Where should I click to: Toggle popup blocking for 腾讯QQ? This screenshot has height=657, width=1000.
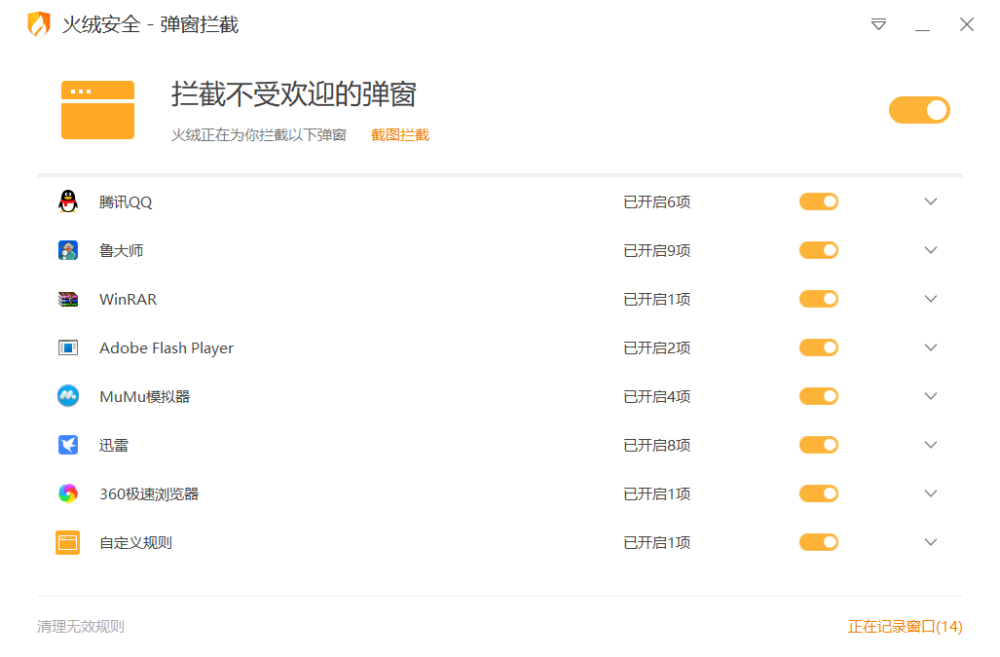coord(819,202)
